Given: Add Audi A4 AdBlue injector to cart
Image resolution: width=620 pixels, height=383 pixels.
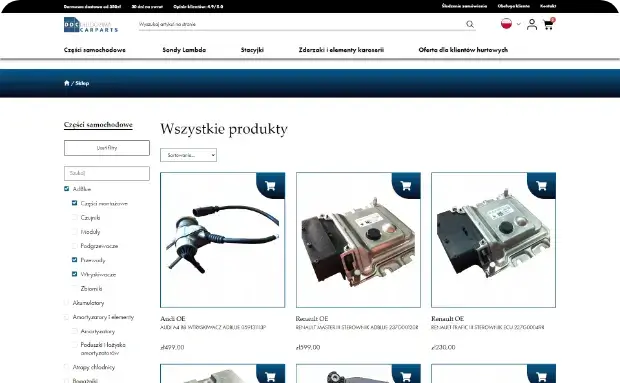Looking at the screenshot, I should (270, 186).
